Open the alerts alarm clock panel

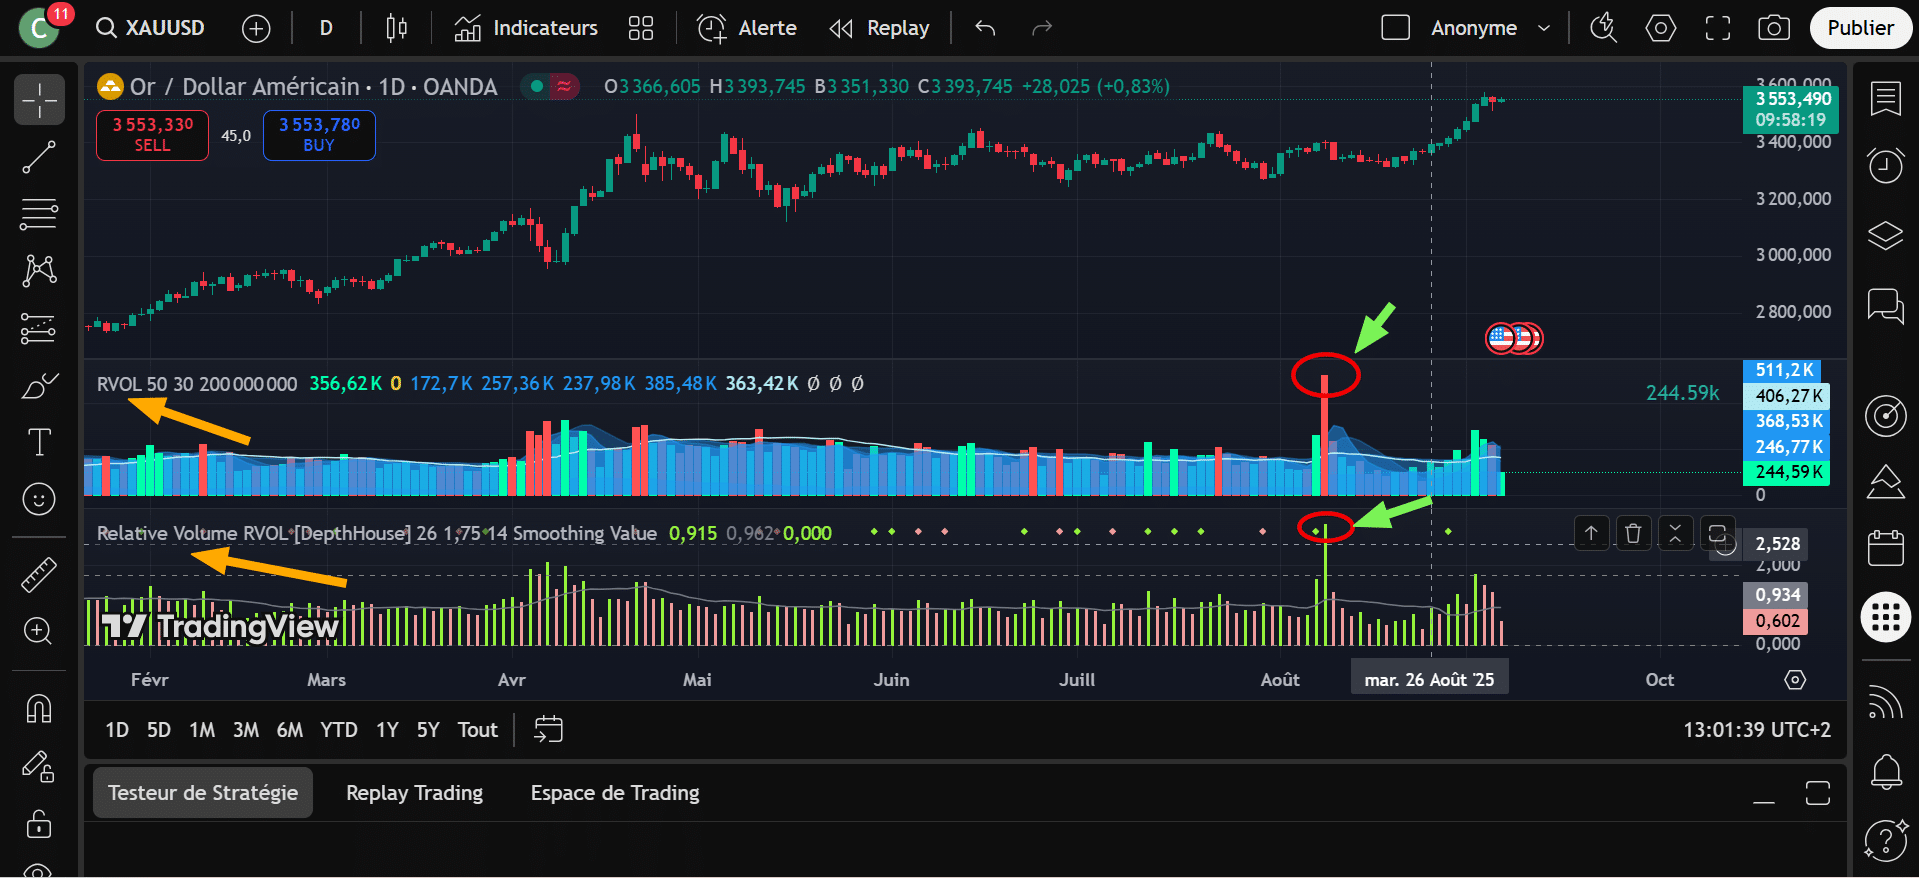pos(1885,165)
